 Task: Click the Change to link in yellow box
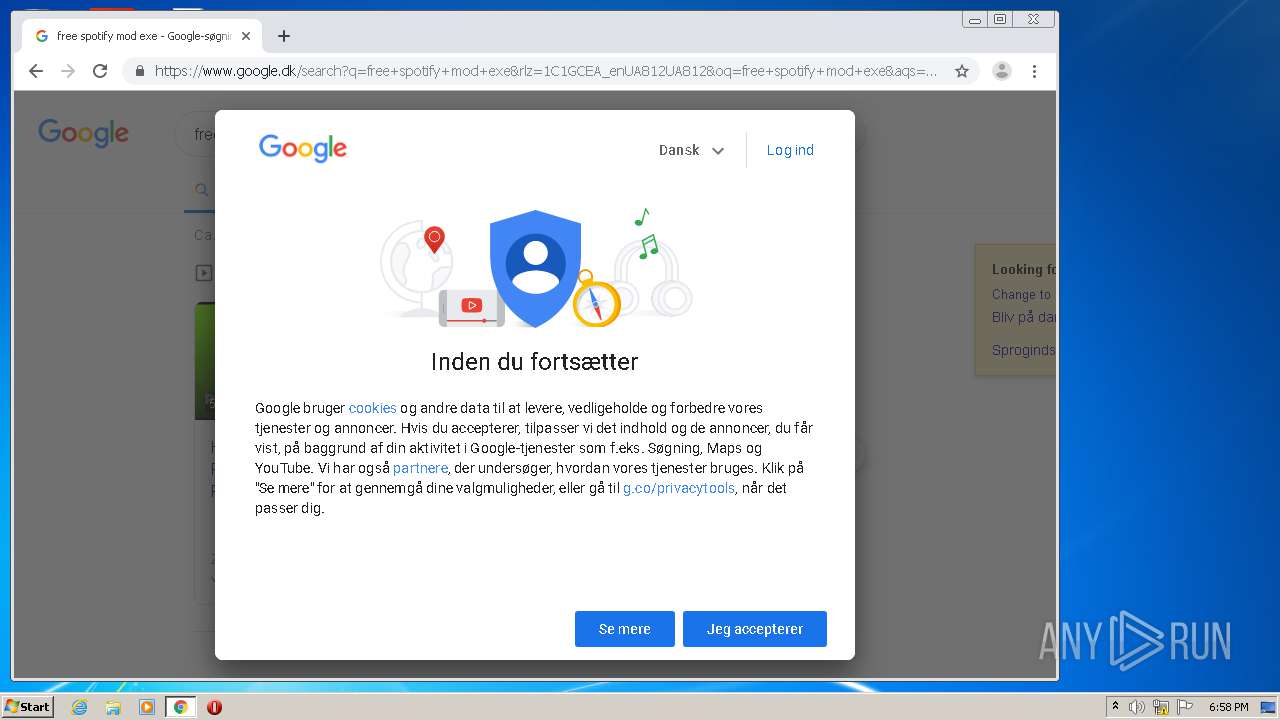pos(1021,294)
